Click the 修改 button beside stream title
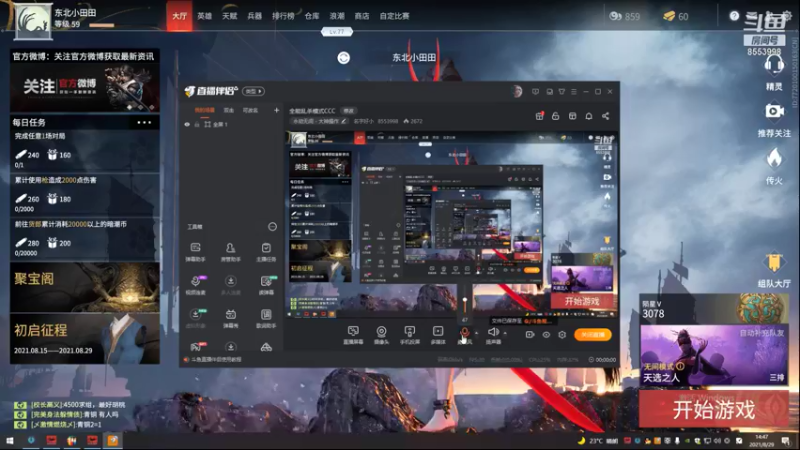 coord(348,111)
